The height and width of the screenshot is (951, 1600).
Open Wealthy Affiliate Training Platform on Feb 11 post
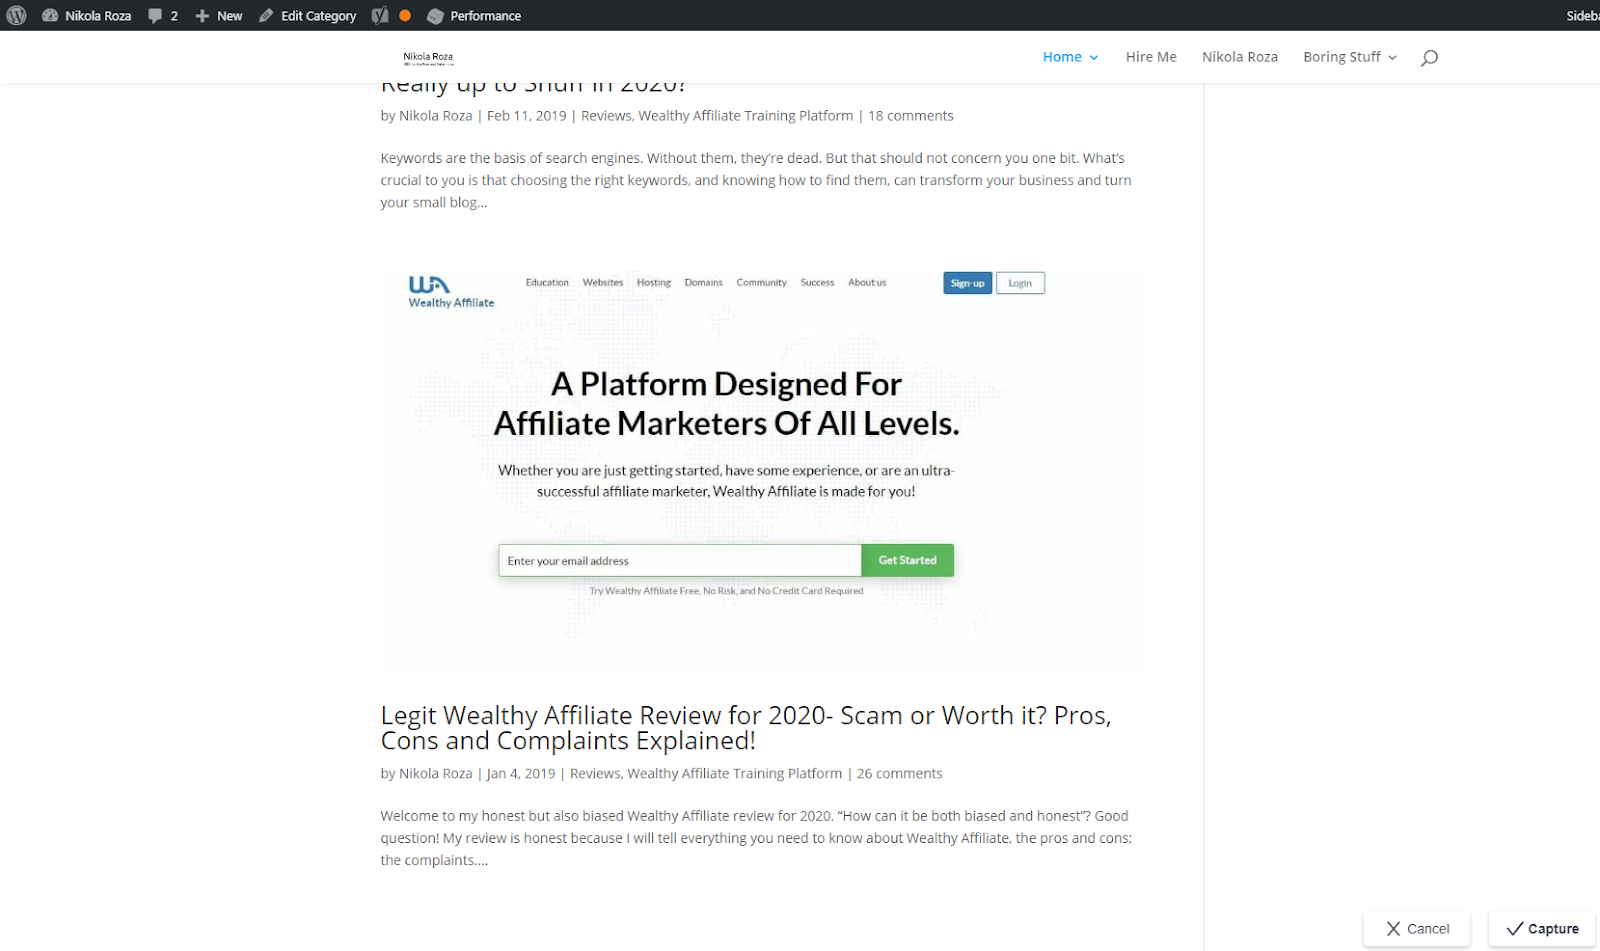point(746,116)
